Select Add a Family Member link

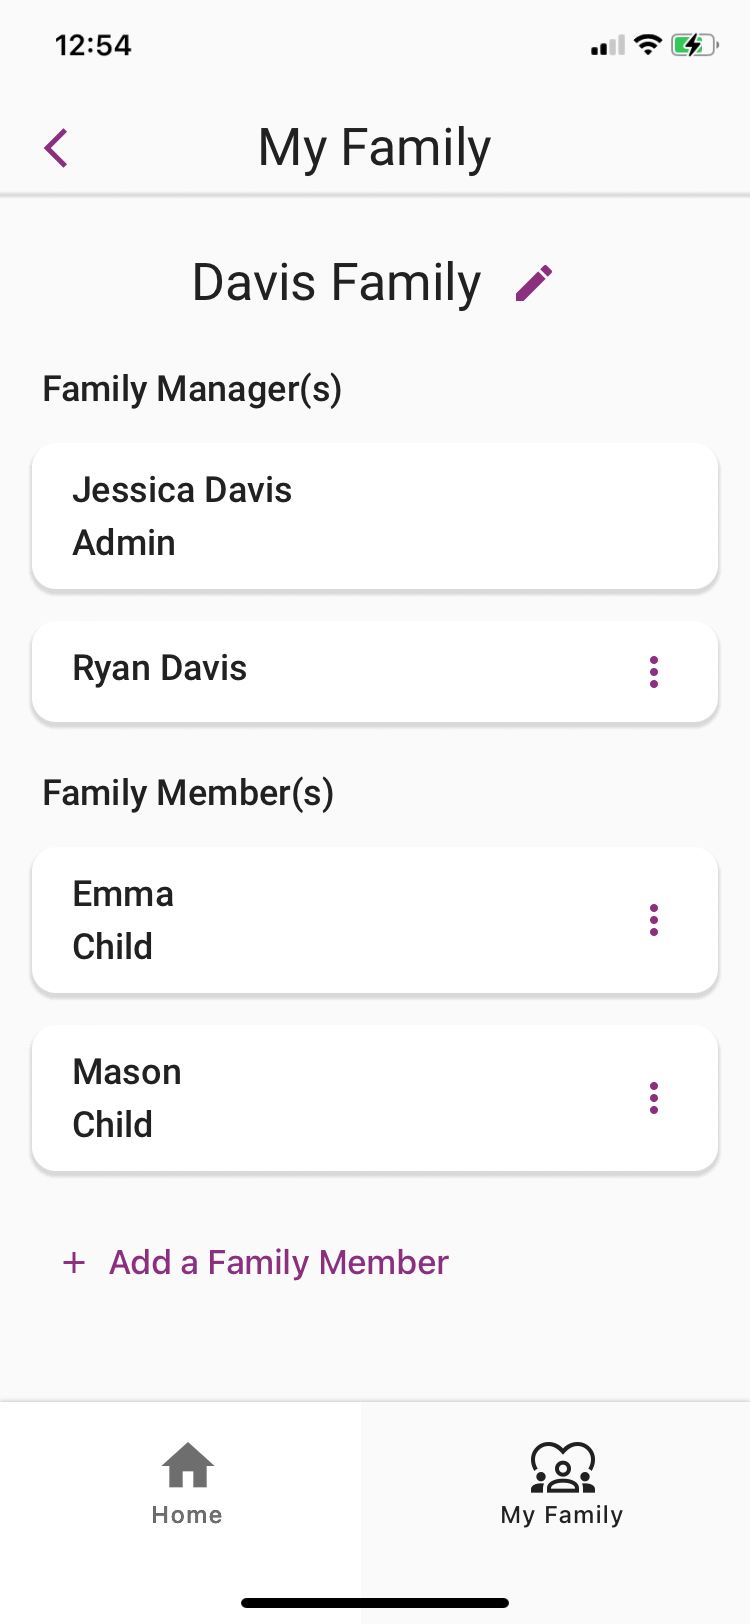(x=279, y=1263)
